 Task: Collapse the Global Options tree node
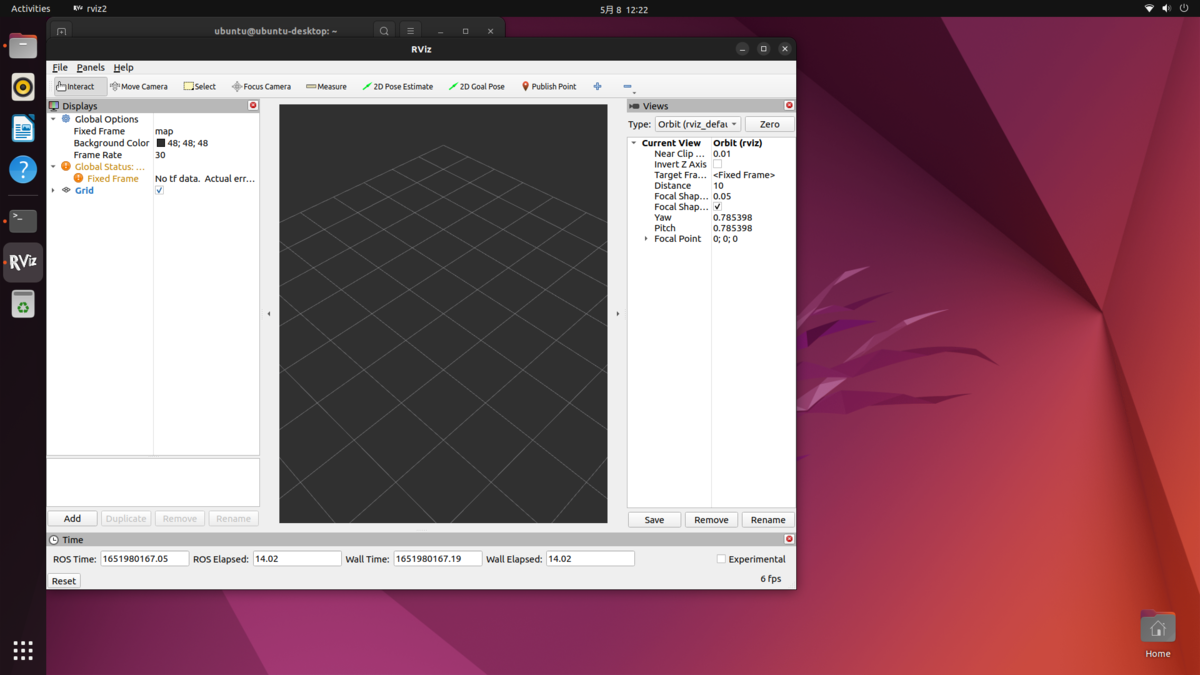pyautogui.click(x=54, y=119)
